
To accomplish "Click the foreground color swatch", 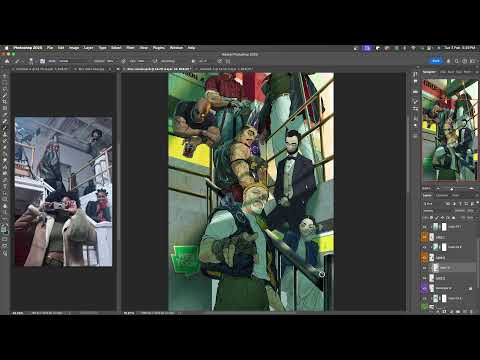I will coord(4,228).
